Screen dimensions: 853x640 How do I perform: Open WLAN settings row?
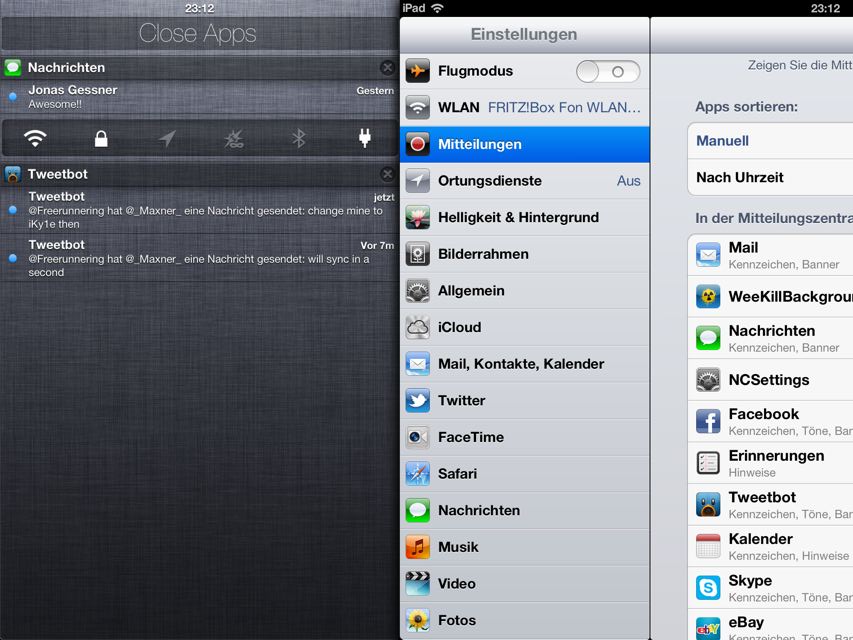524,108
